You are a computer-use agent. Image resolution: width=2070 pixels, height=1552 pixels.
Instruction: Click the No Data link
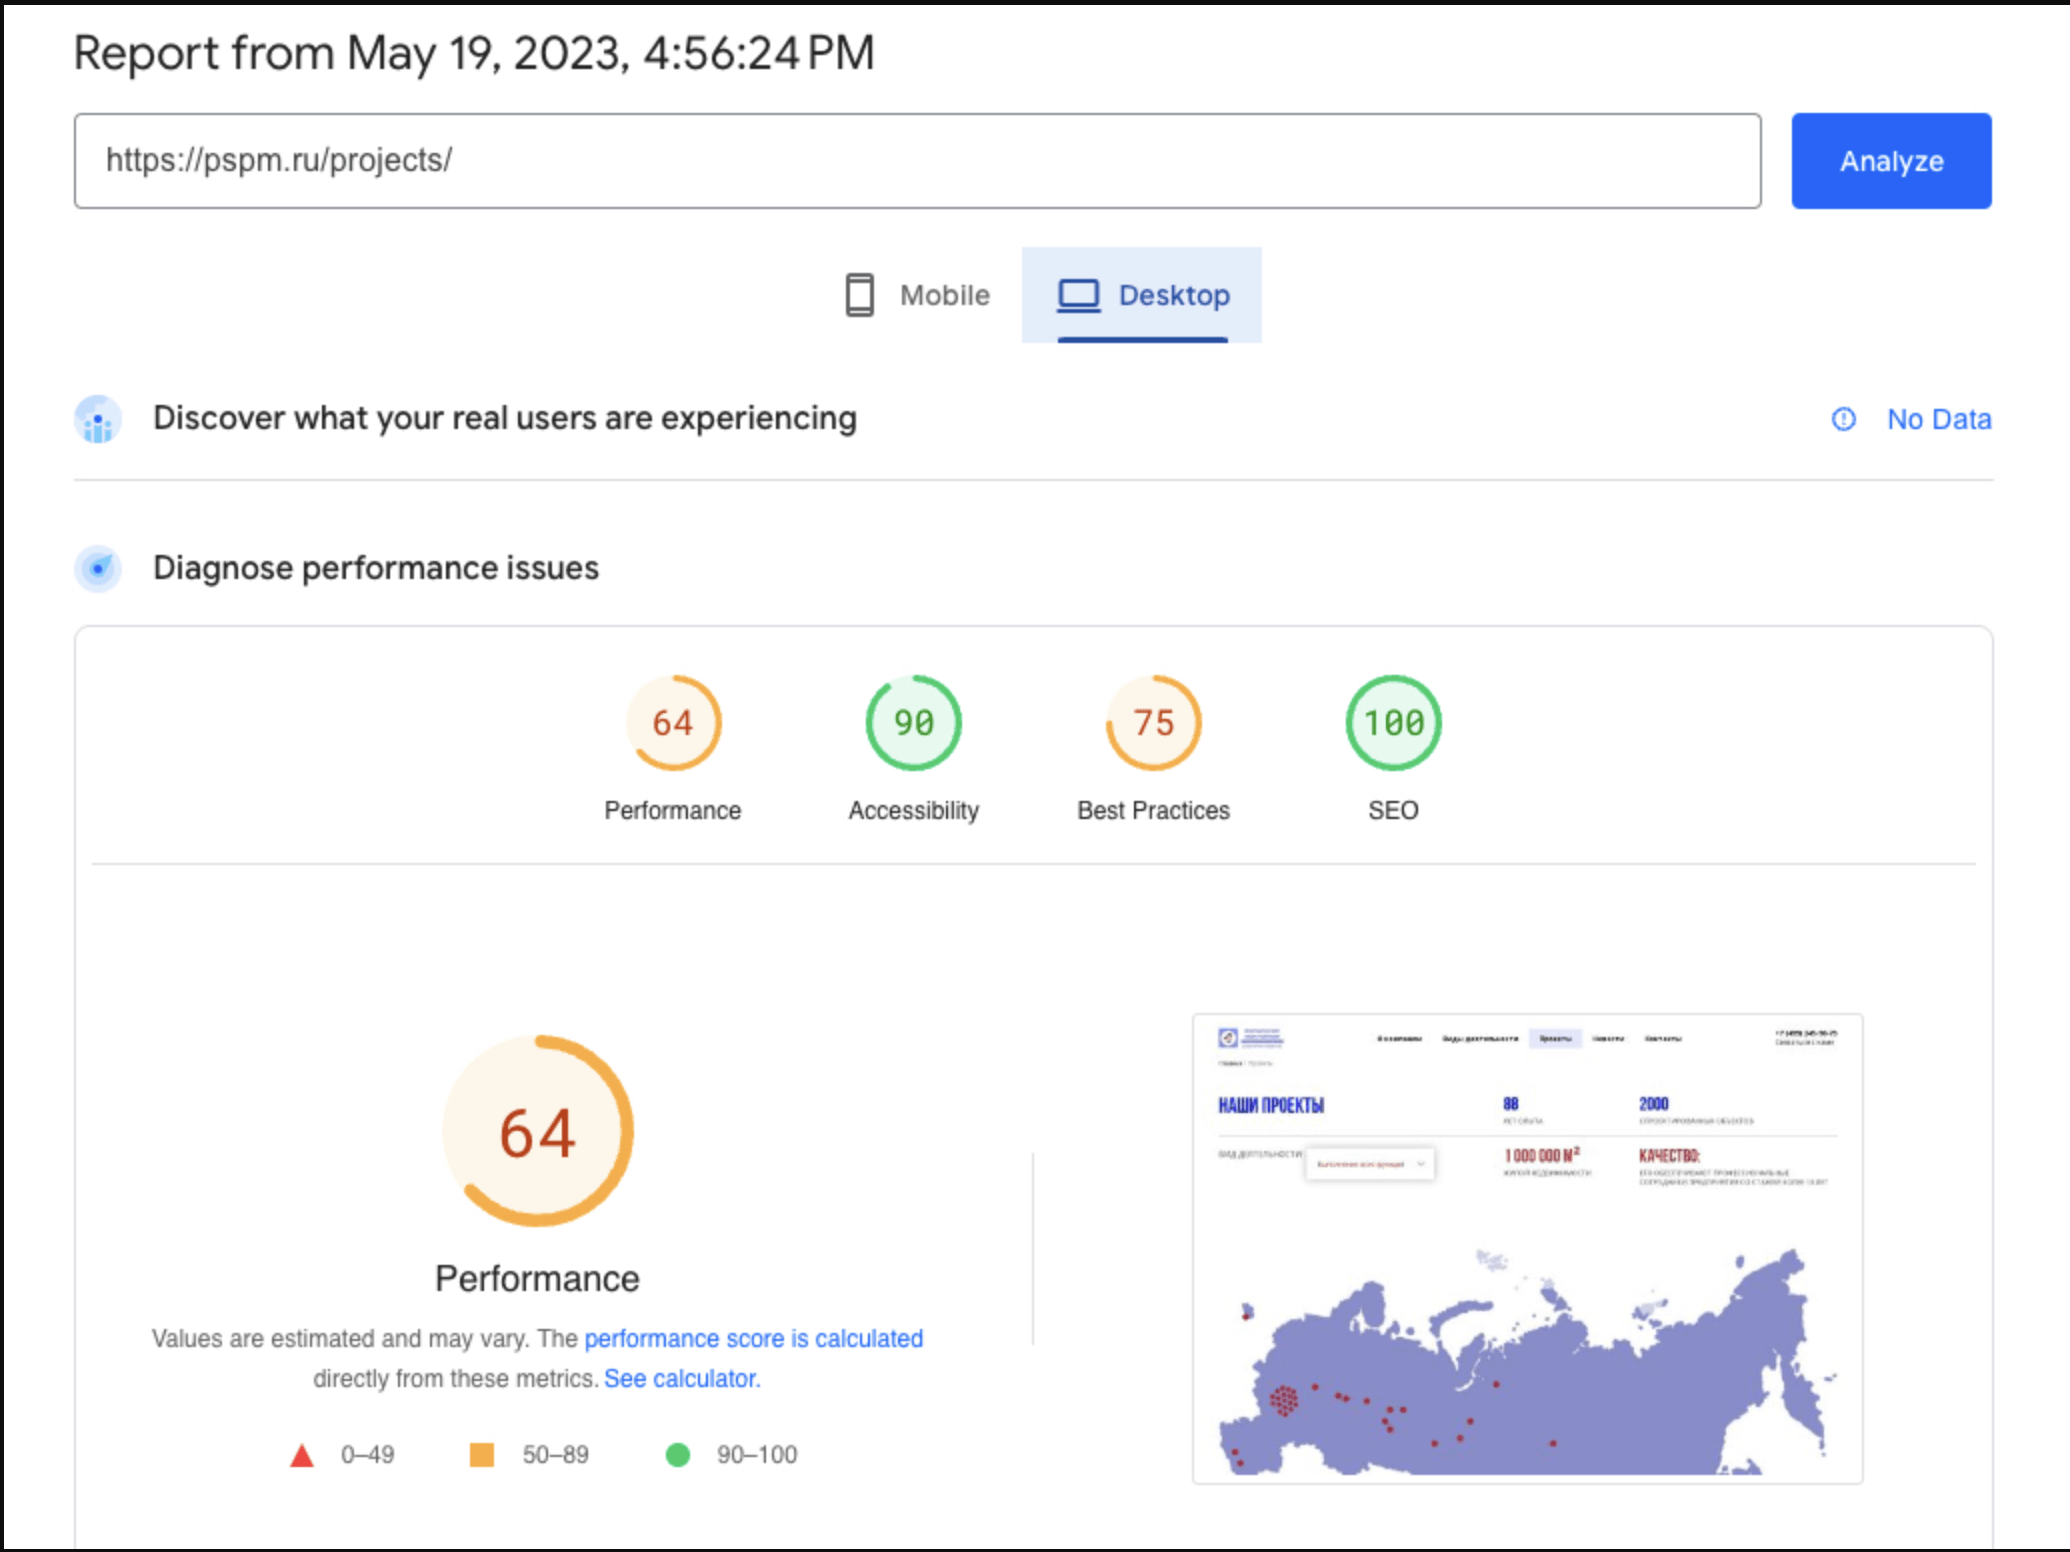(x=1938, y=419)
